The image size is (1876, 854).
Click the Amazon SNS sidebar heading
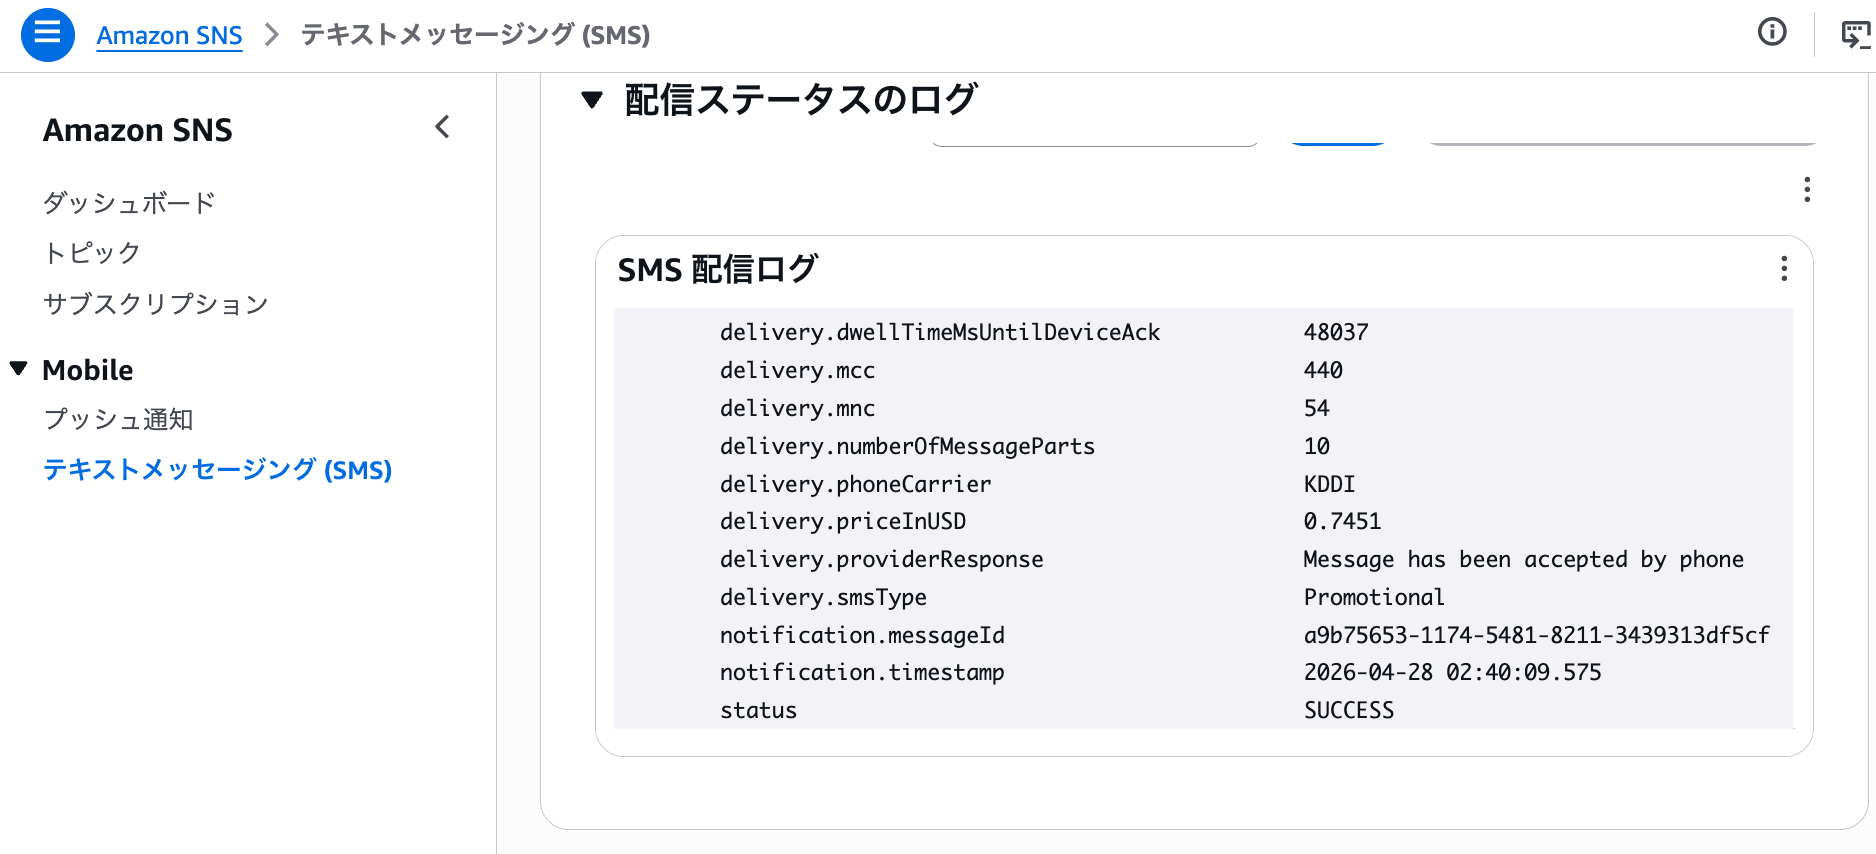tap(138, 130)
